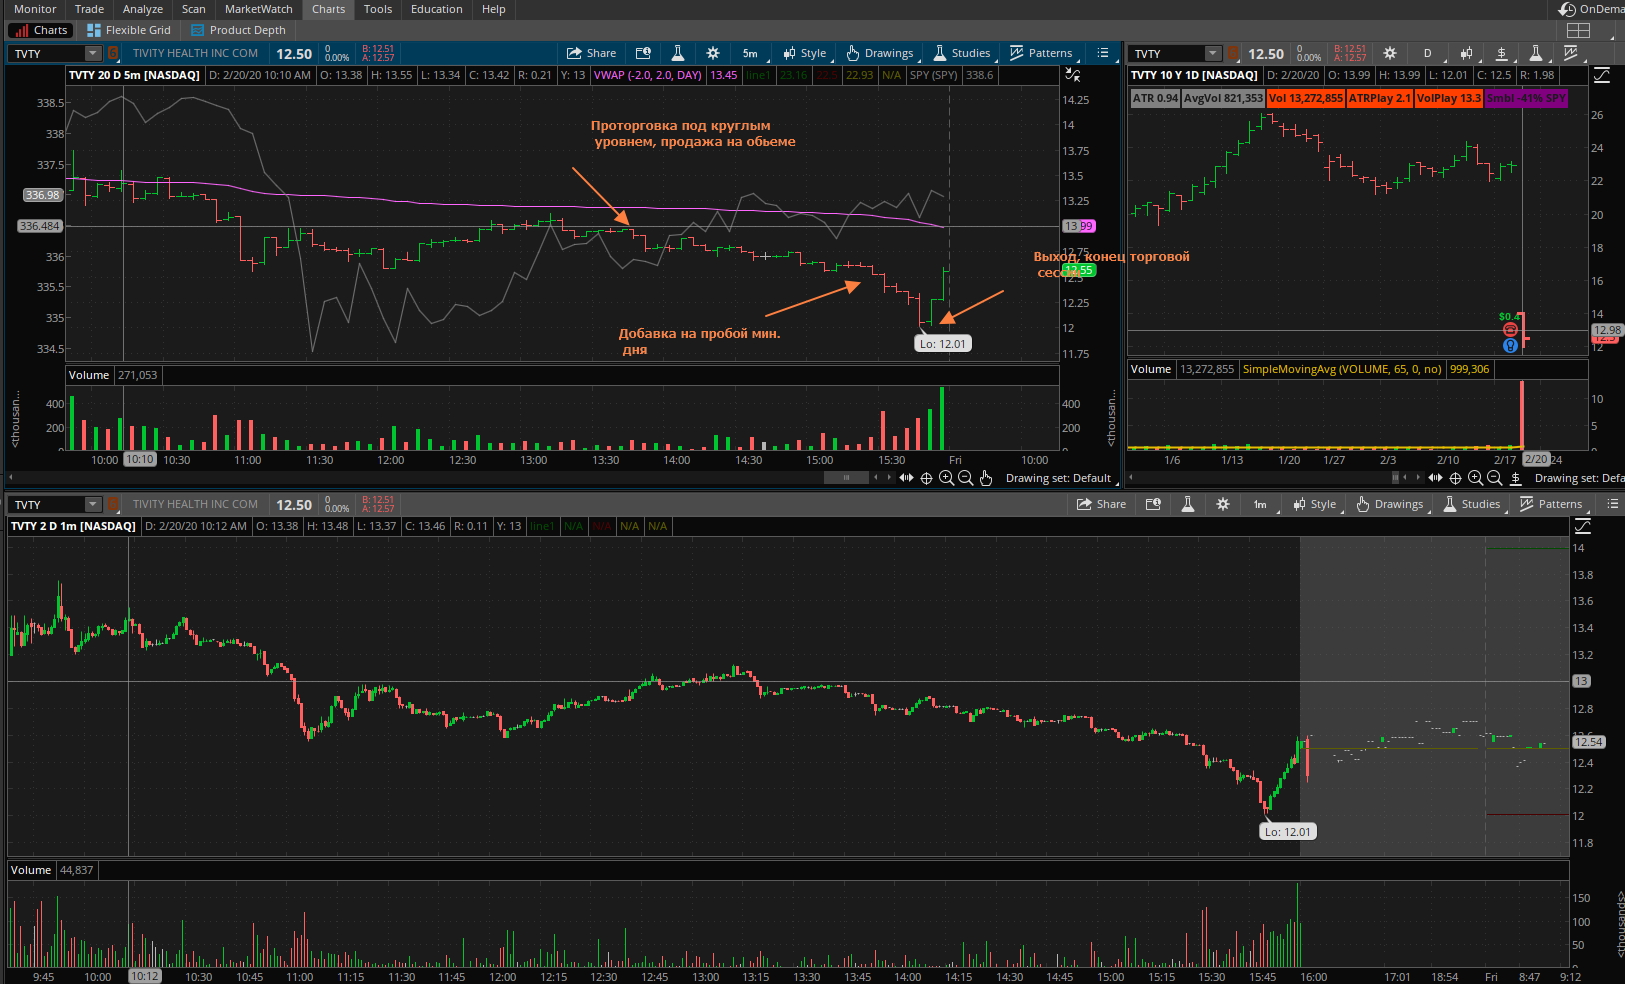Expand symbol dropdown arrow in 5m chart
This screenshot has width=1625, height=984.
tap(93, 54)
